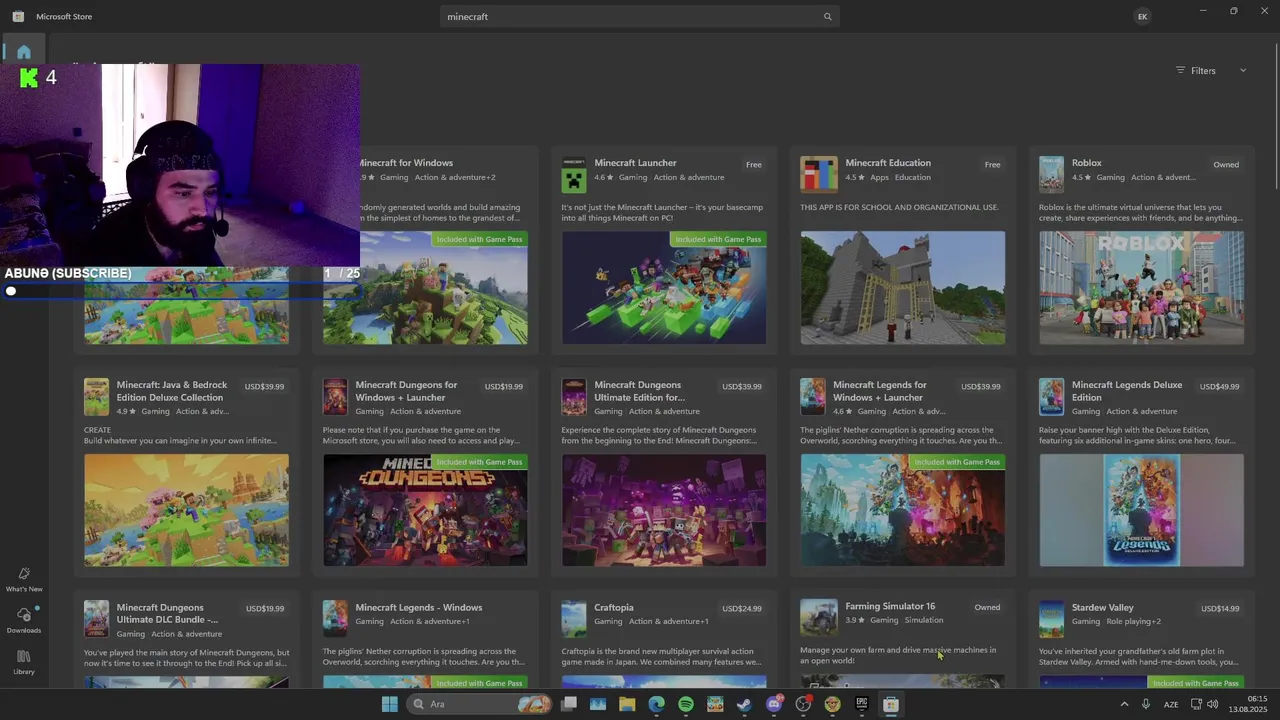Click the Stardew Valley app icon
Screen dimensions: 1280x720
pos(1051,619)
